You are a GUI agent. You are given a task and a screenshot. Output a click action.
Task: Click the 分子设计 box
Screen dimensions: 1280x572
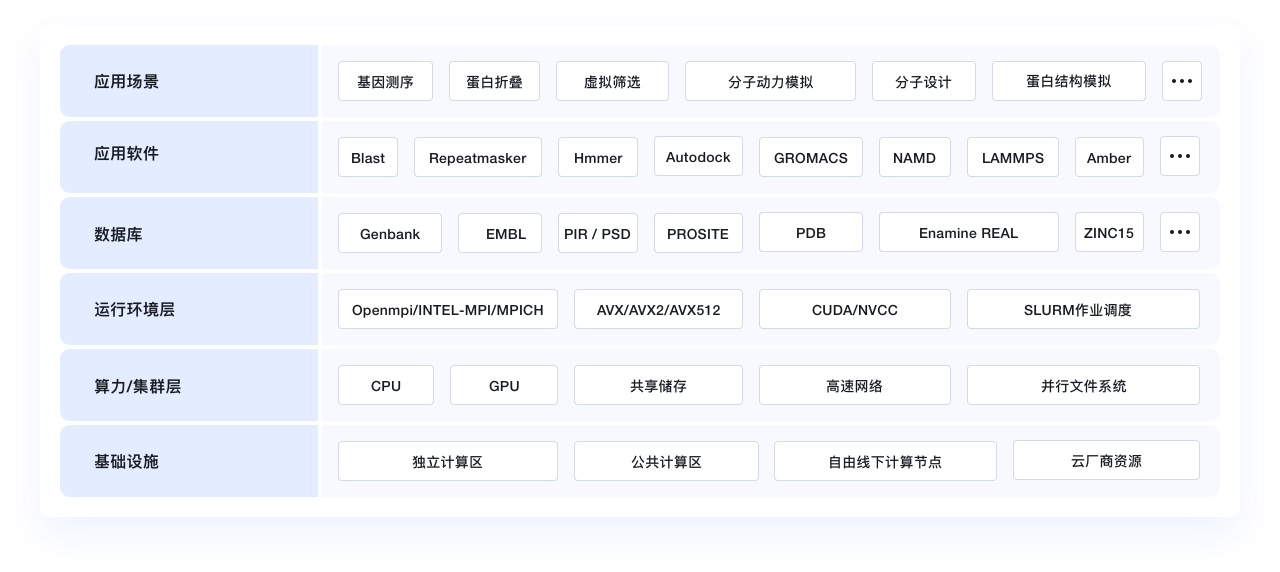click(x=923, y=81)
